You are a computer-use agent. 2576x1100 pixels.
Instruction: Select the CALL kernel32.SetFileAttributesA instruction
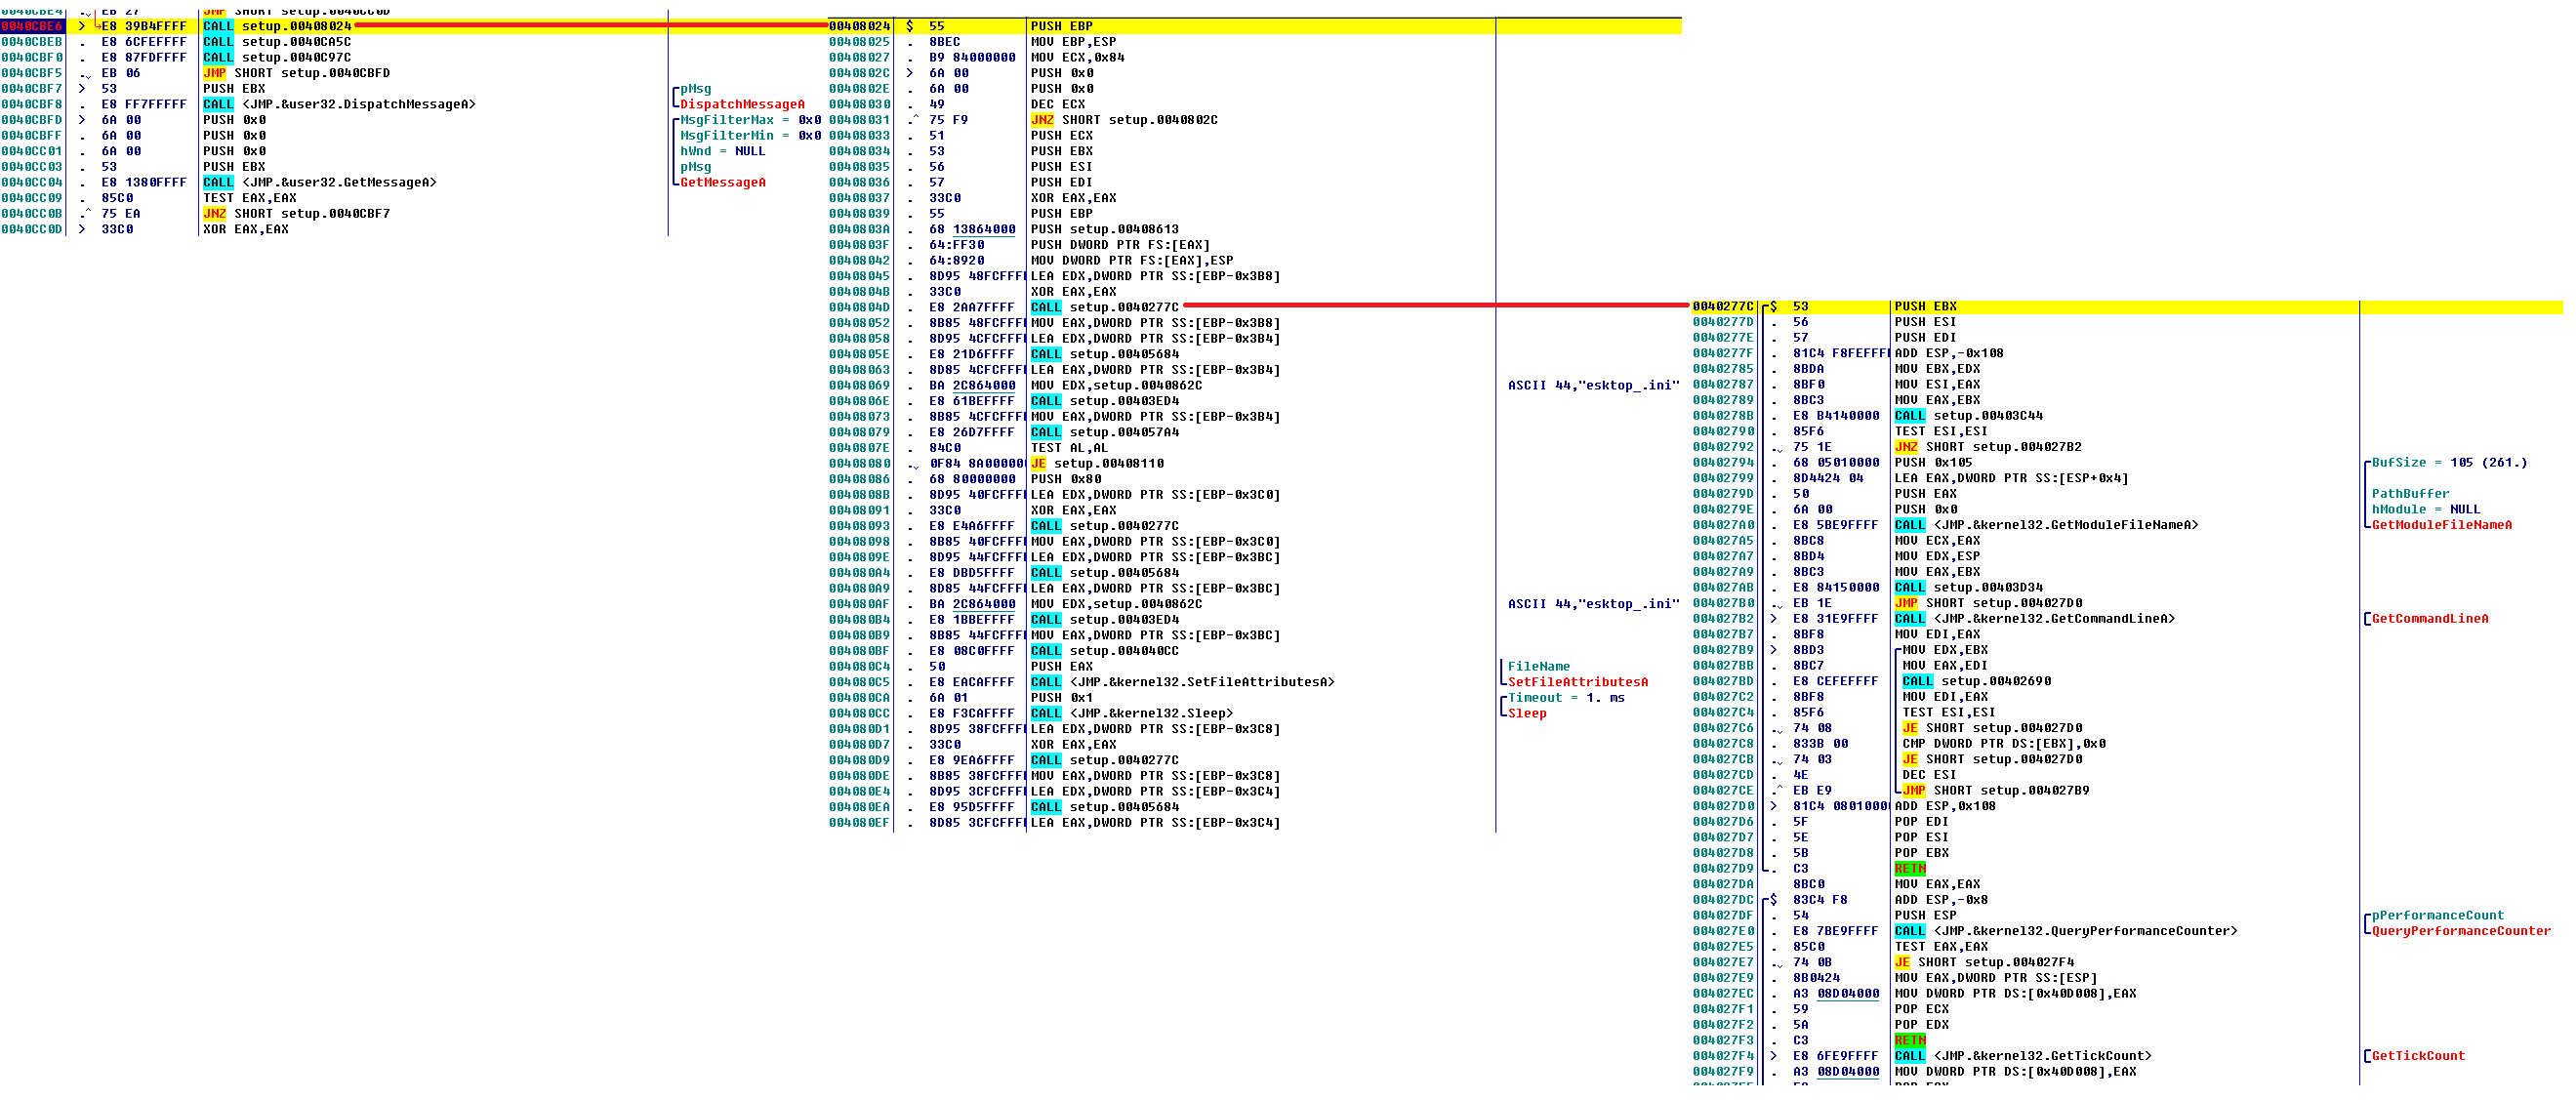coord(1182,682)
